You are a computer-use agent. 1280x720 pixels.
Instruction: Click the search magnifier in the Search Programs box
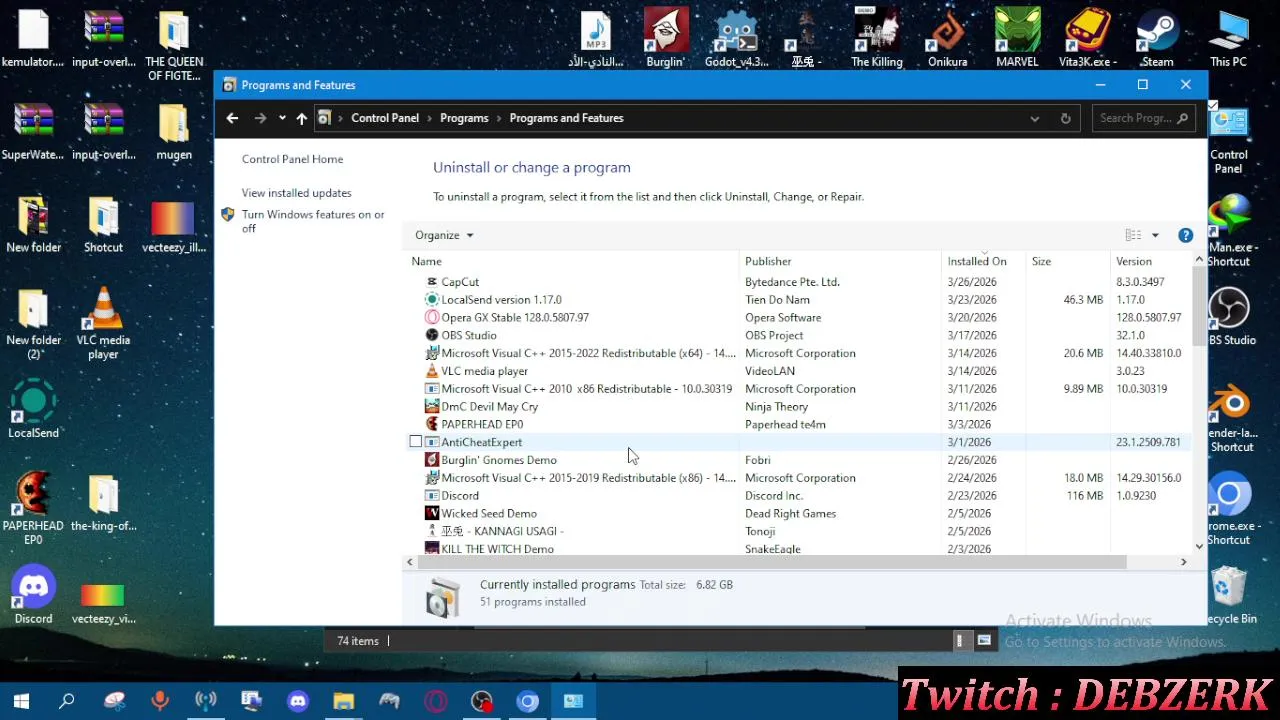(1182, 118)
